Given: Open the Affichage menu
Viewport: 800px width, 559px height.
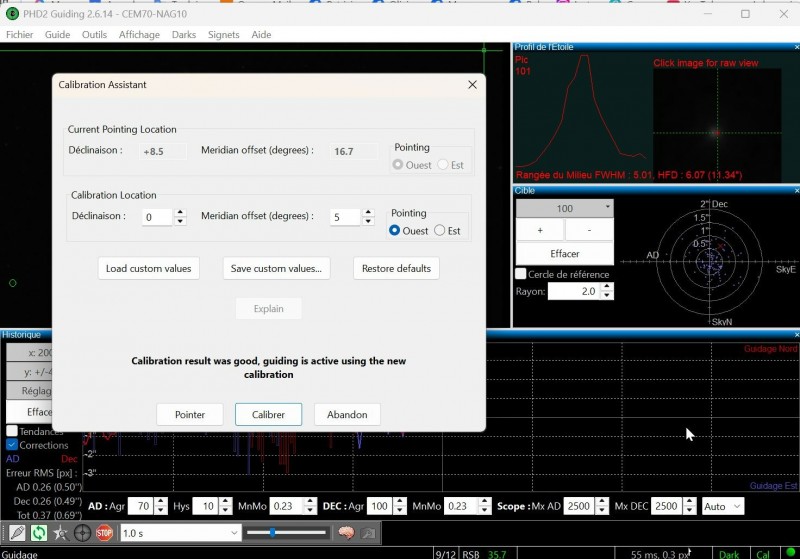Looking at the screenshot, I should tap(139, 35).
